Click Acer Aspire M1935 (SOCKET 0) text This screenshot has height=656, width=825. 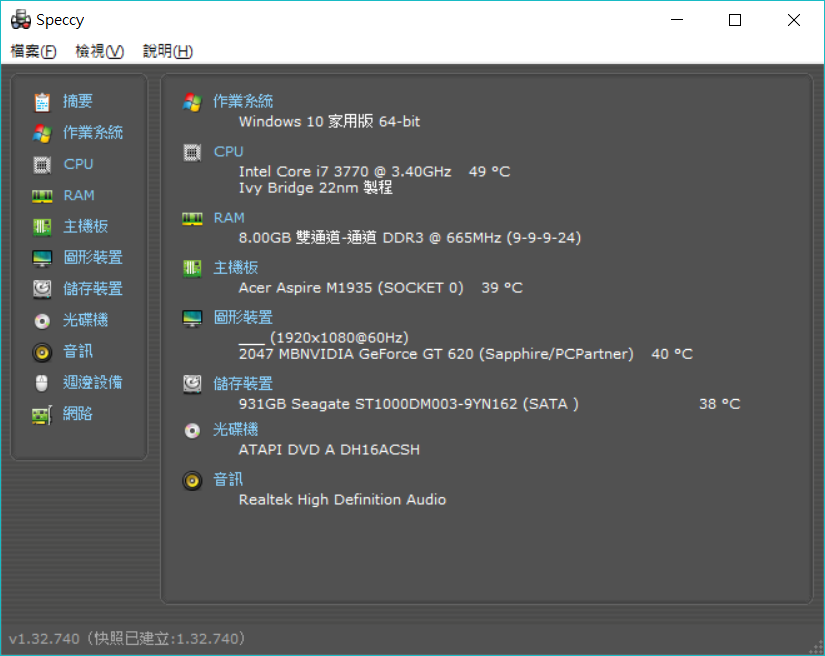point(351,288)
